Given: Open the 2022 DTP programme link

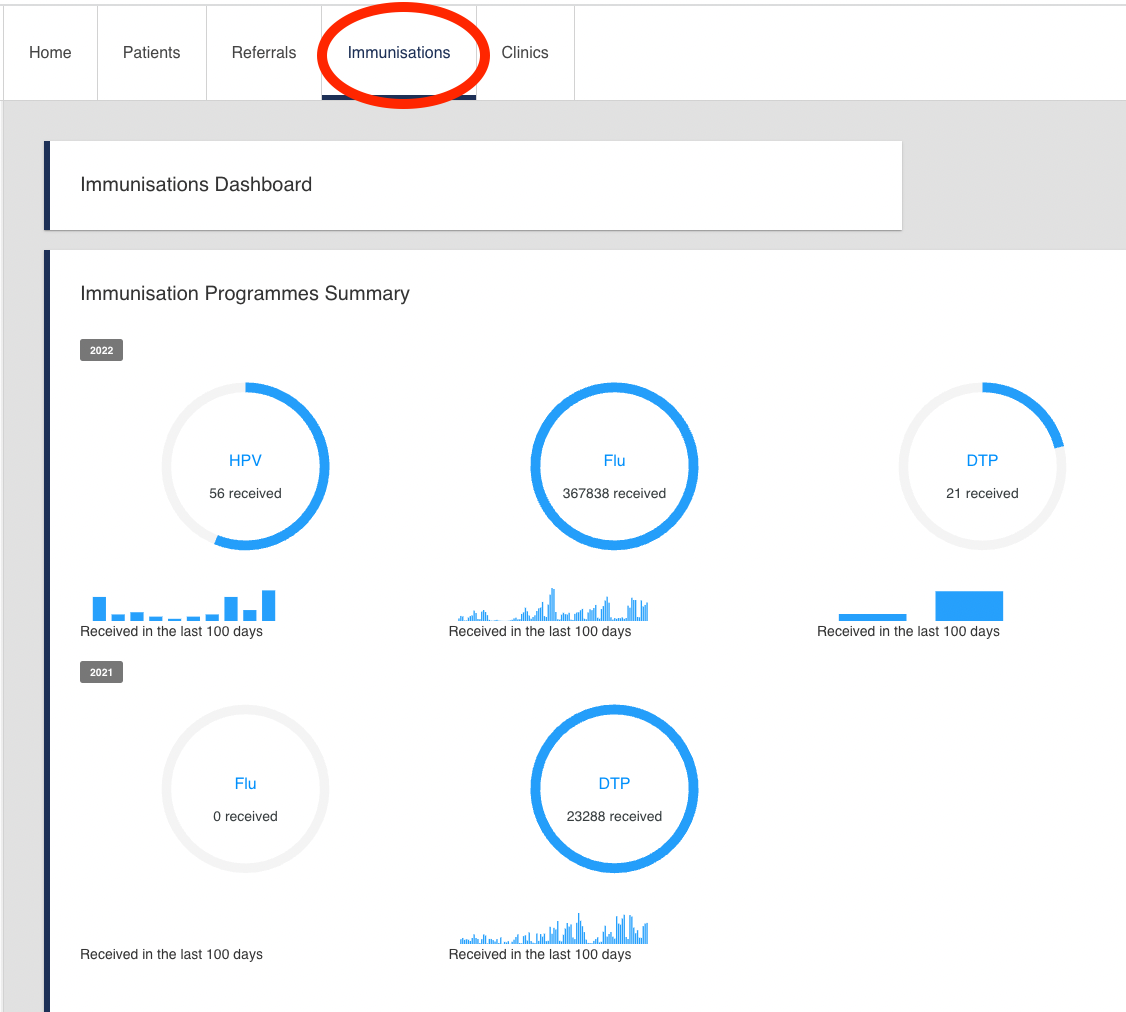Looking at the screenshot, I should (982, 461).
